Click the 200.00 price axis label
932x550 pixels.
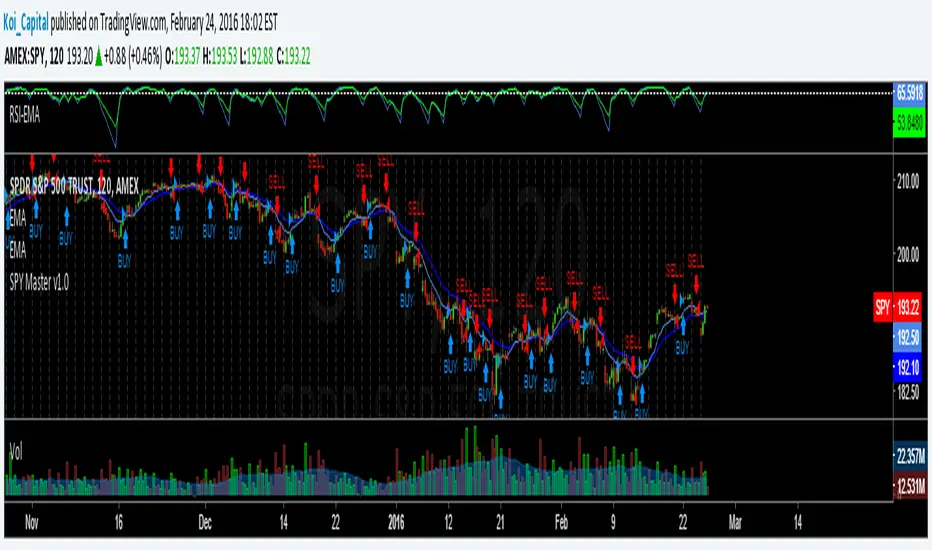click(x=909, y=255)
